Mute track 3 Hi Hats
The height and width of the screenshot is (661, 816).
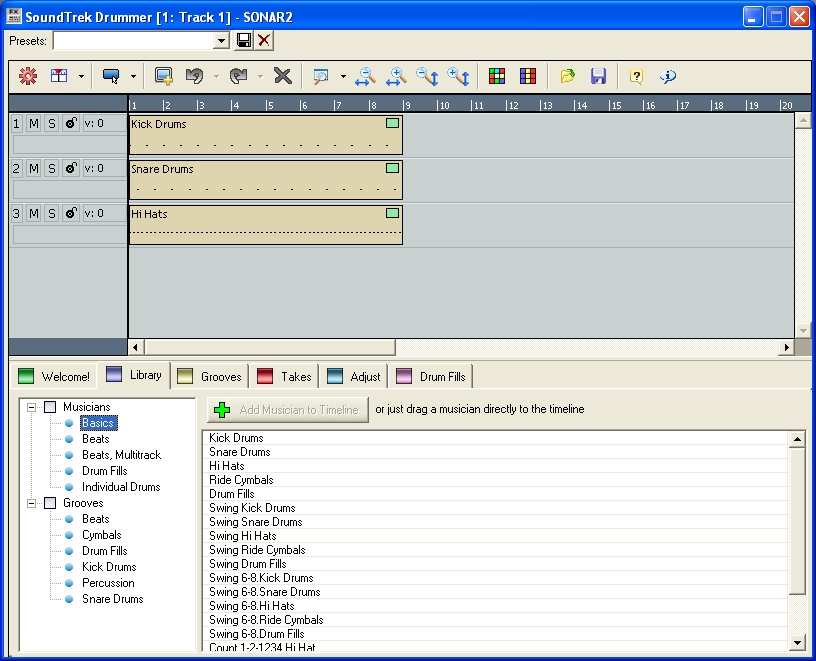point(34,213)
